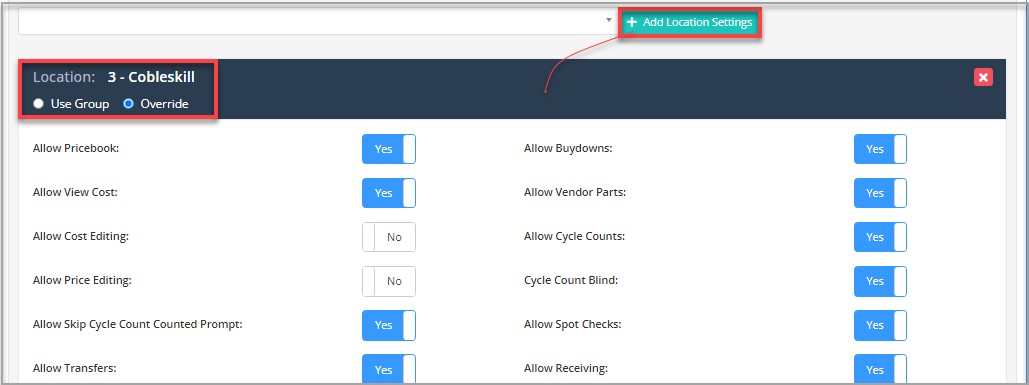Click the 'Allow Transfers:' label
Viewport: 1029px width, 385px height.
(x=75, y=368)
